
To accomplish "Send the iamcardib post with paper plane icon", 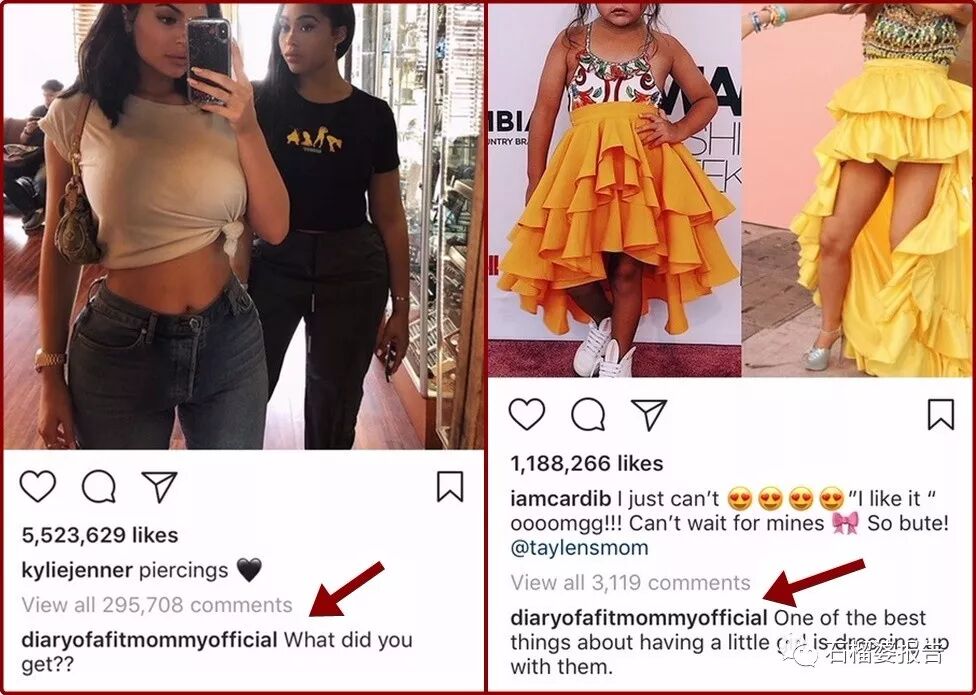I will tap(649, 414).
